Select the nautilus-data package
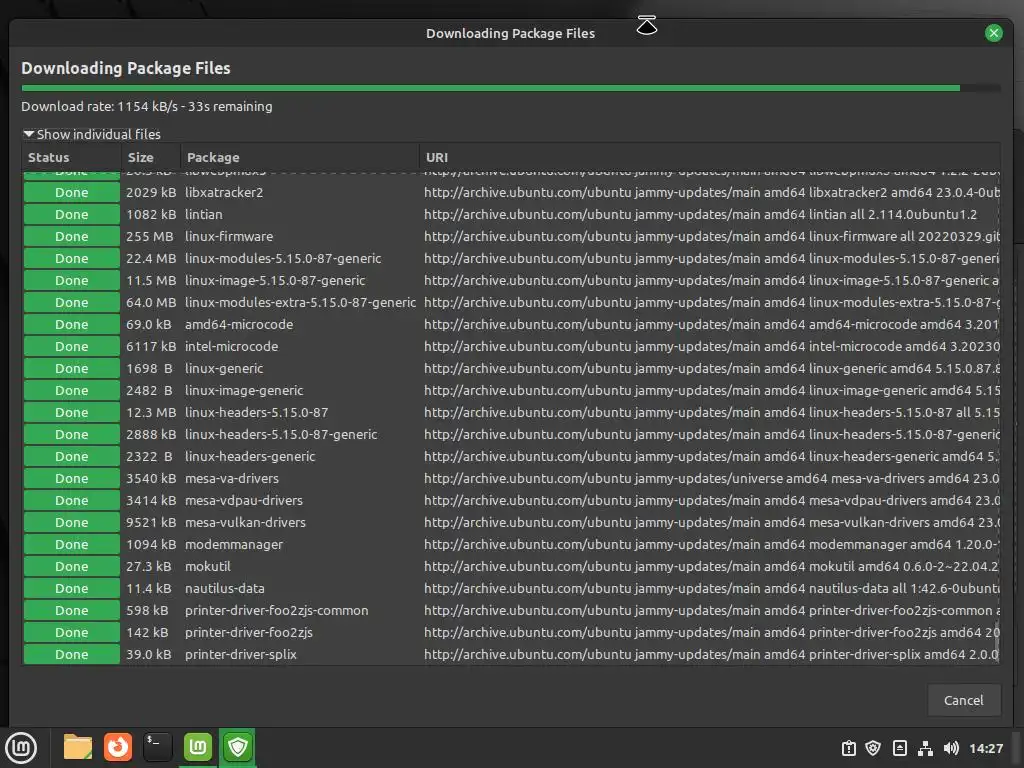 pos(225,588)
